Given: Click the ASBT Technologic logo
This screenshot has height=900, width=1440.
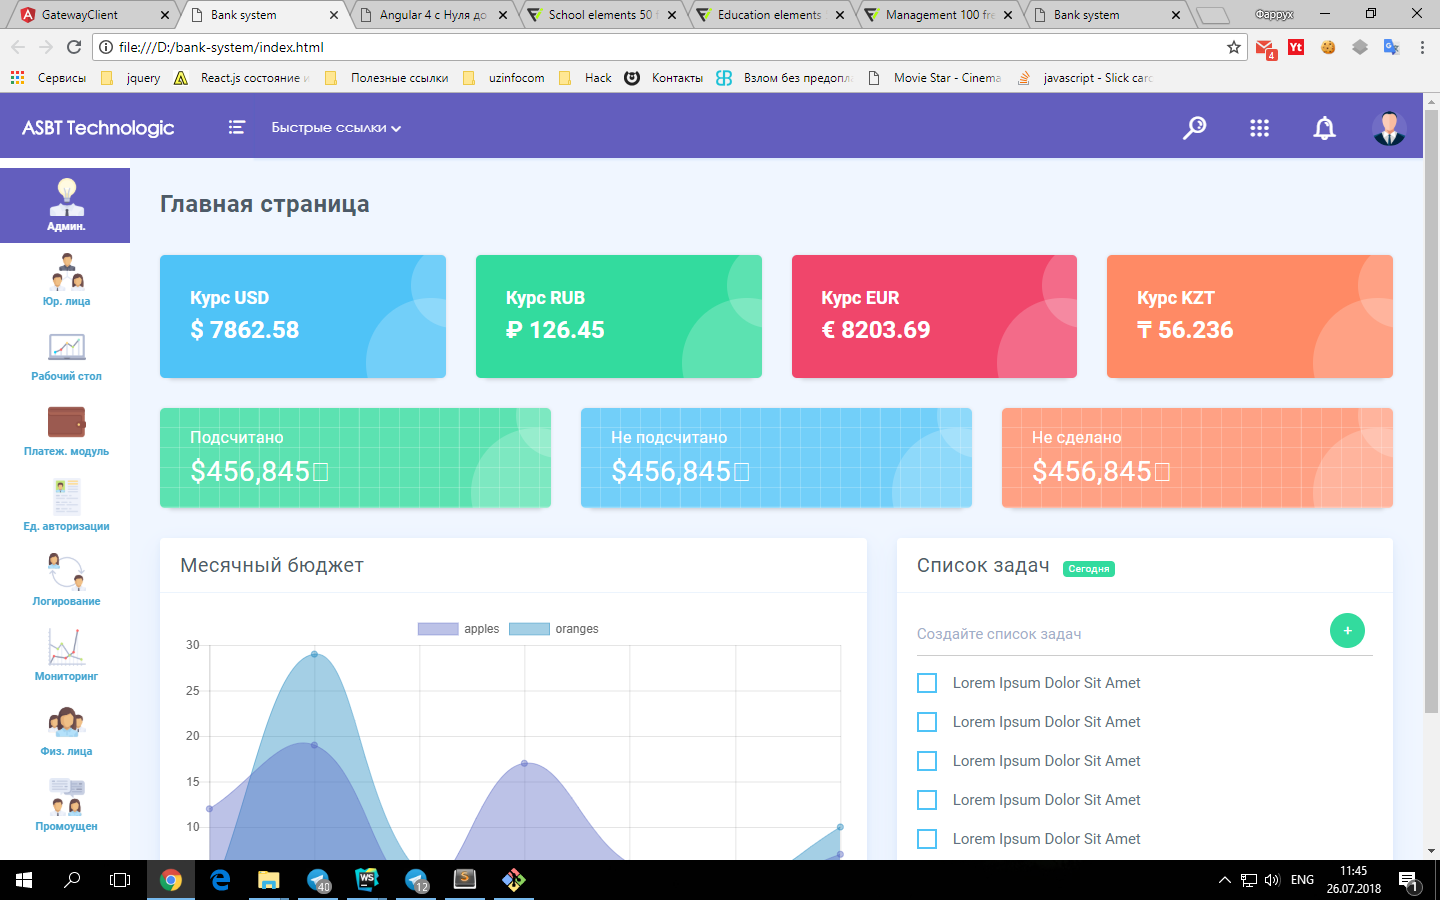Looking at the screenshot, I should (98, 128).
